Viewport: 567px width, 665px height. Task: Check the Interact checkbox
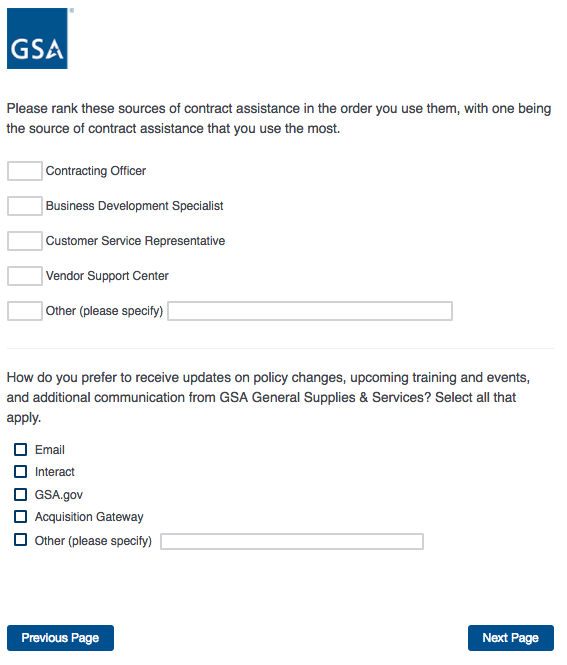20,472
